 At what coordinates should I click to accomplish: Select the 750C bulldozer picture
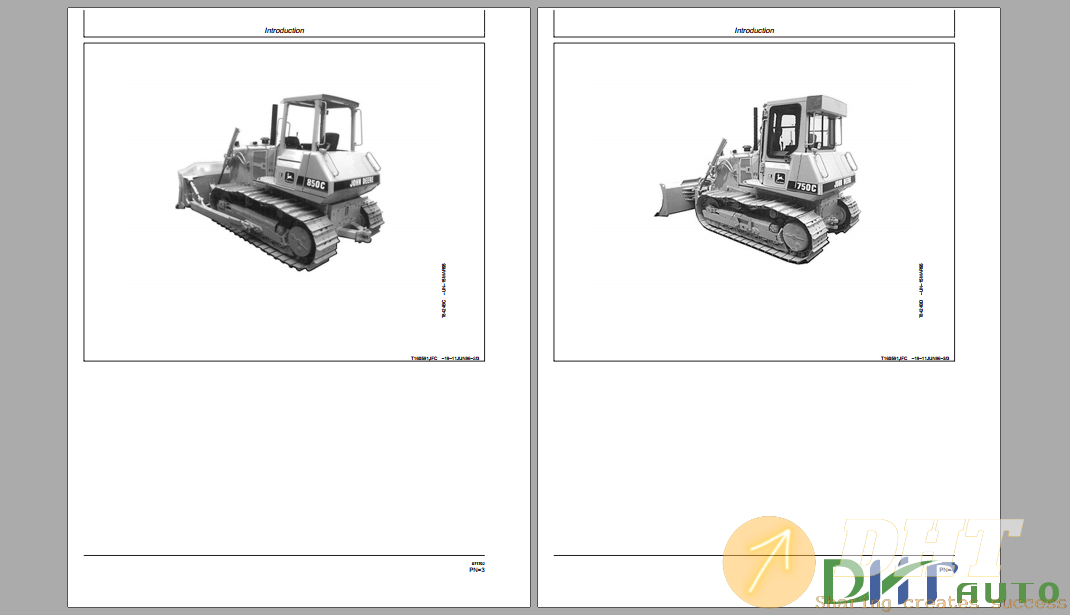tap(757, 179)
